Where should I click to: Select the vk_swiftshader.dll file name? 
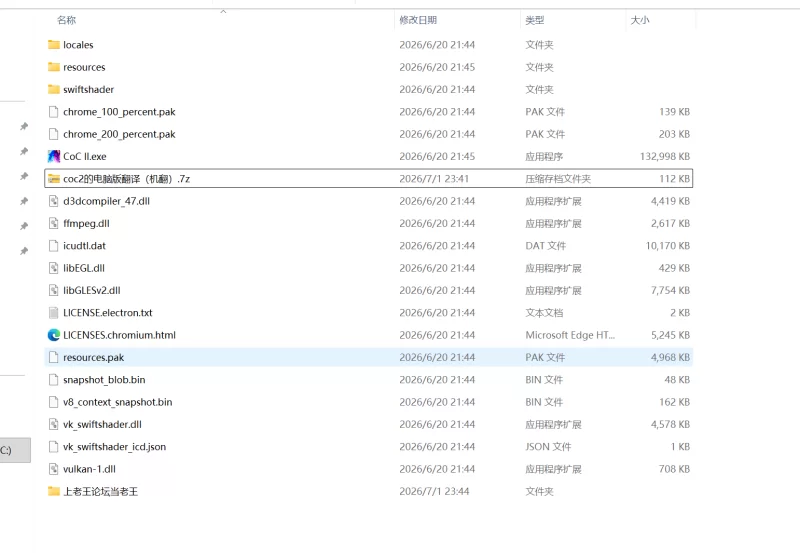103,424
